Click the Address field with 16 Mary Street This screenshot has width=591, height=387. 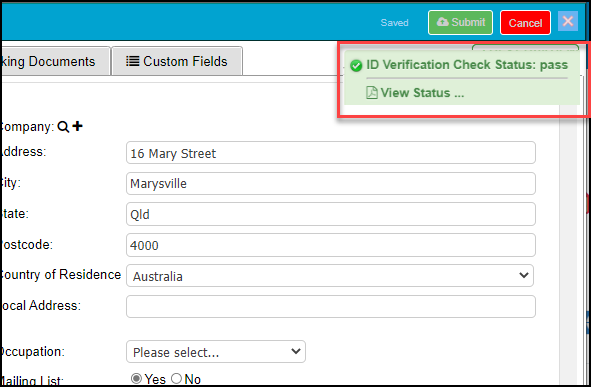coord(331,153)
